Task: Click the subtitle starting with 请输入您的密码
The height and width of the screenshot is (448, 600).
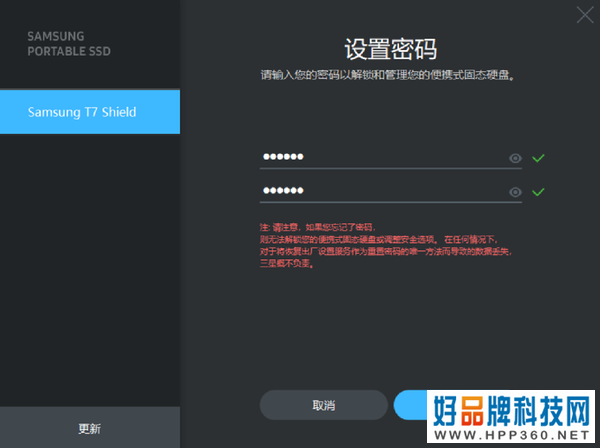Action: click(x=387, y=75)
